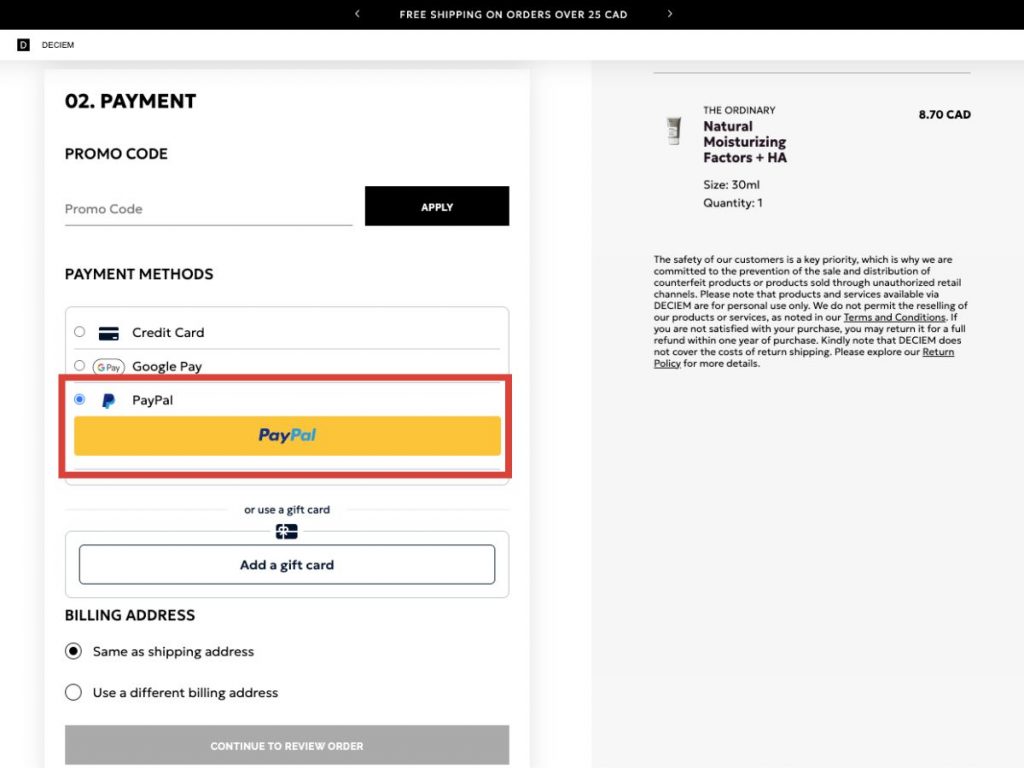Choose Google Pay as payment method
The width and height of the screenshot is (1024, 768).
point(80,366)
